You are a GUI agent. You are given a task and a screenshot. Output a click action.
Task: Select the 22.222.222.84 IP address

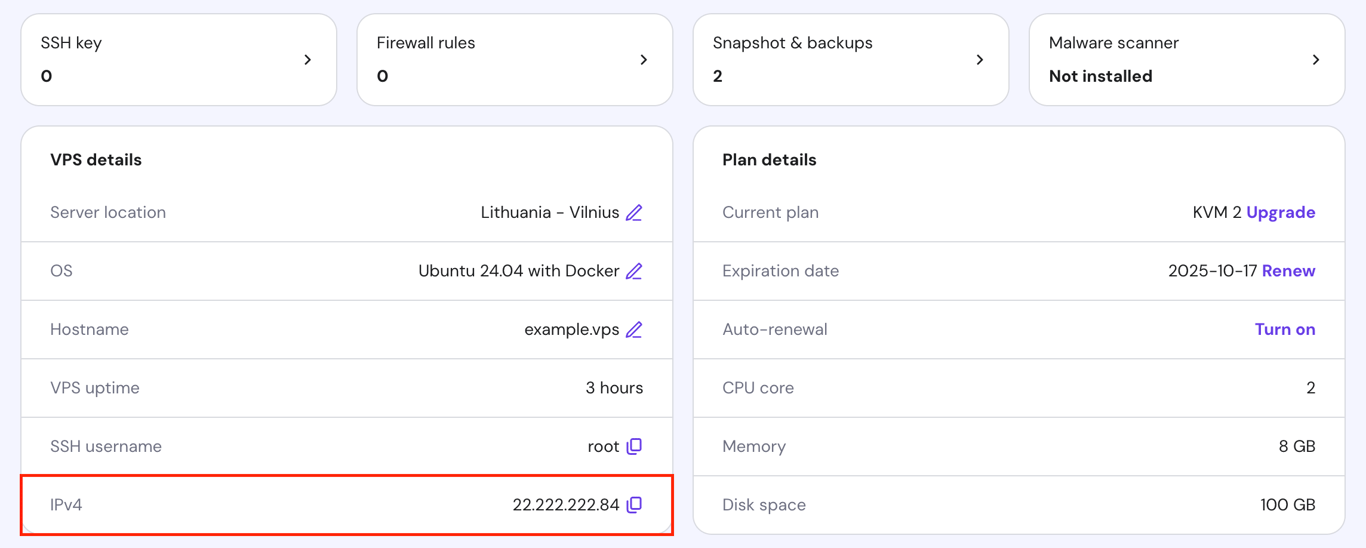566,505
